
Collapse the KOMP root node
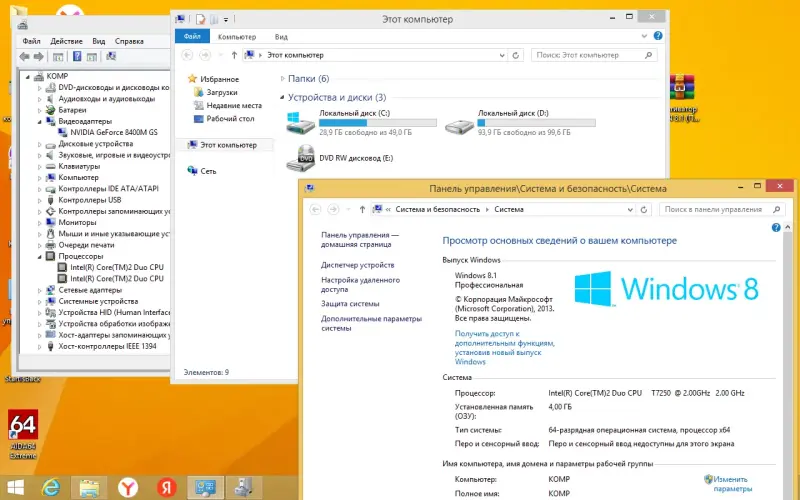28,77
